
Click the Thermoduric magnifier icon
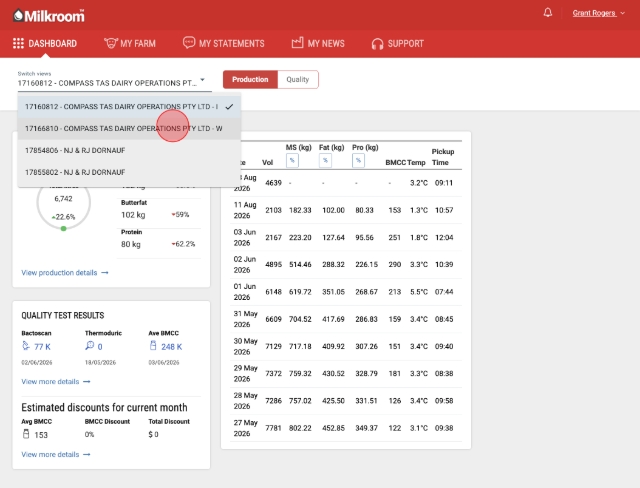89,346
